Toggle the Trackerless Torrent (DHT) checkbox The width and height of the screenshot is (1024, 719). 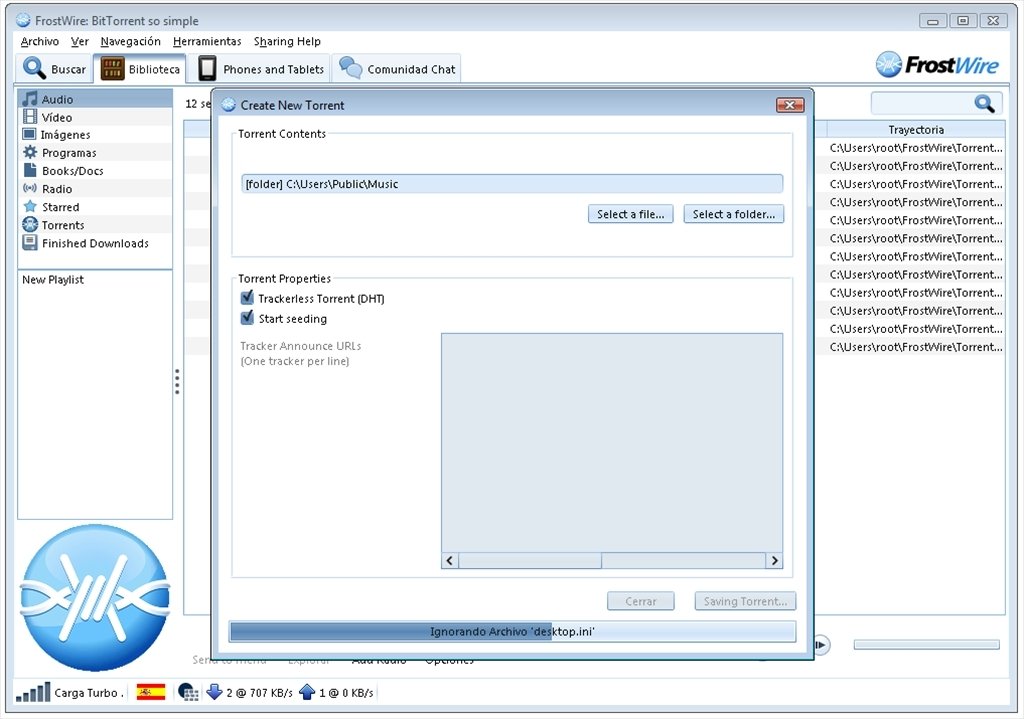(x=247, y=298)
